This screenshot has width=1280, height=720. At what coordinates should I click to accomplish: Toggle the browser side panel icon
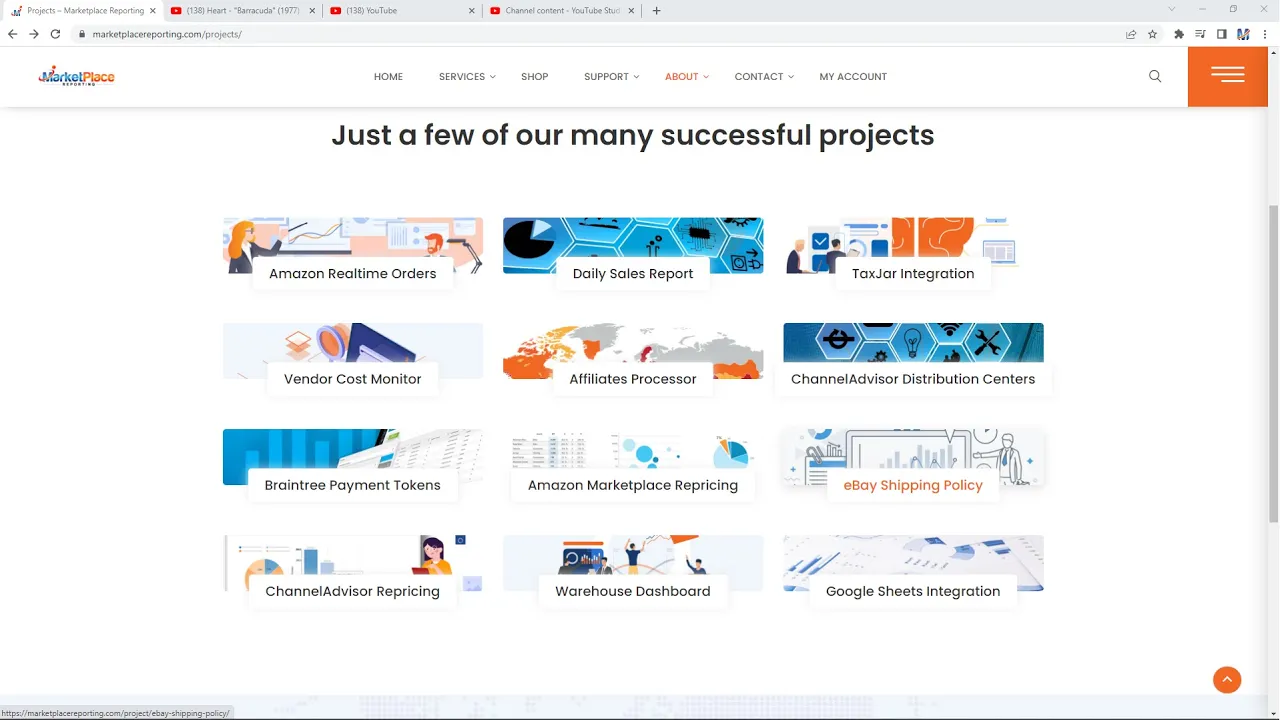click(1221, 34)
